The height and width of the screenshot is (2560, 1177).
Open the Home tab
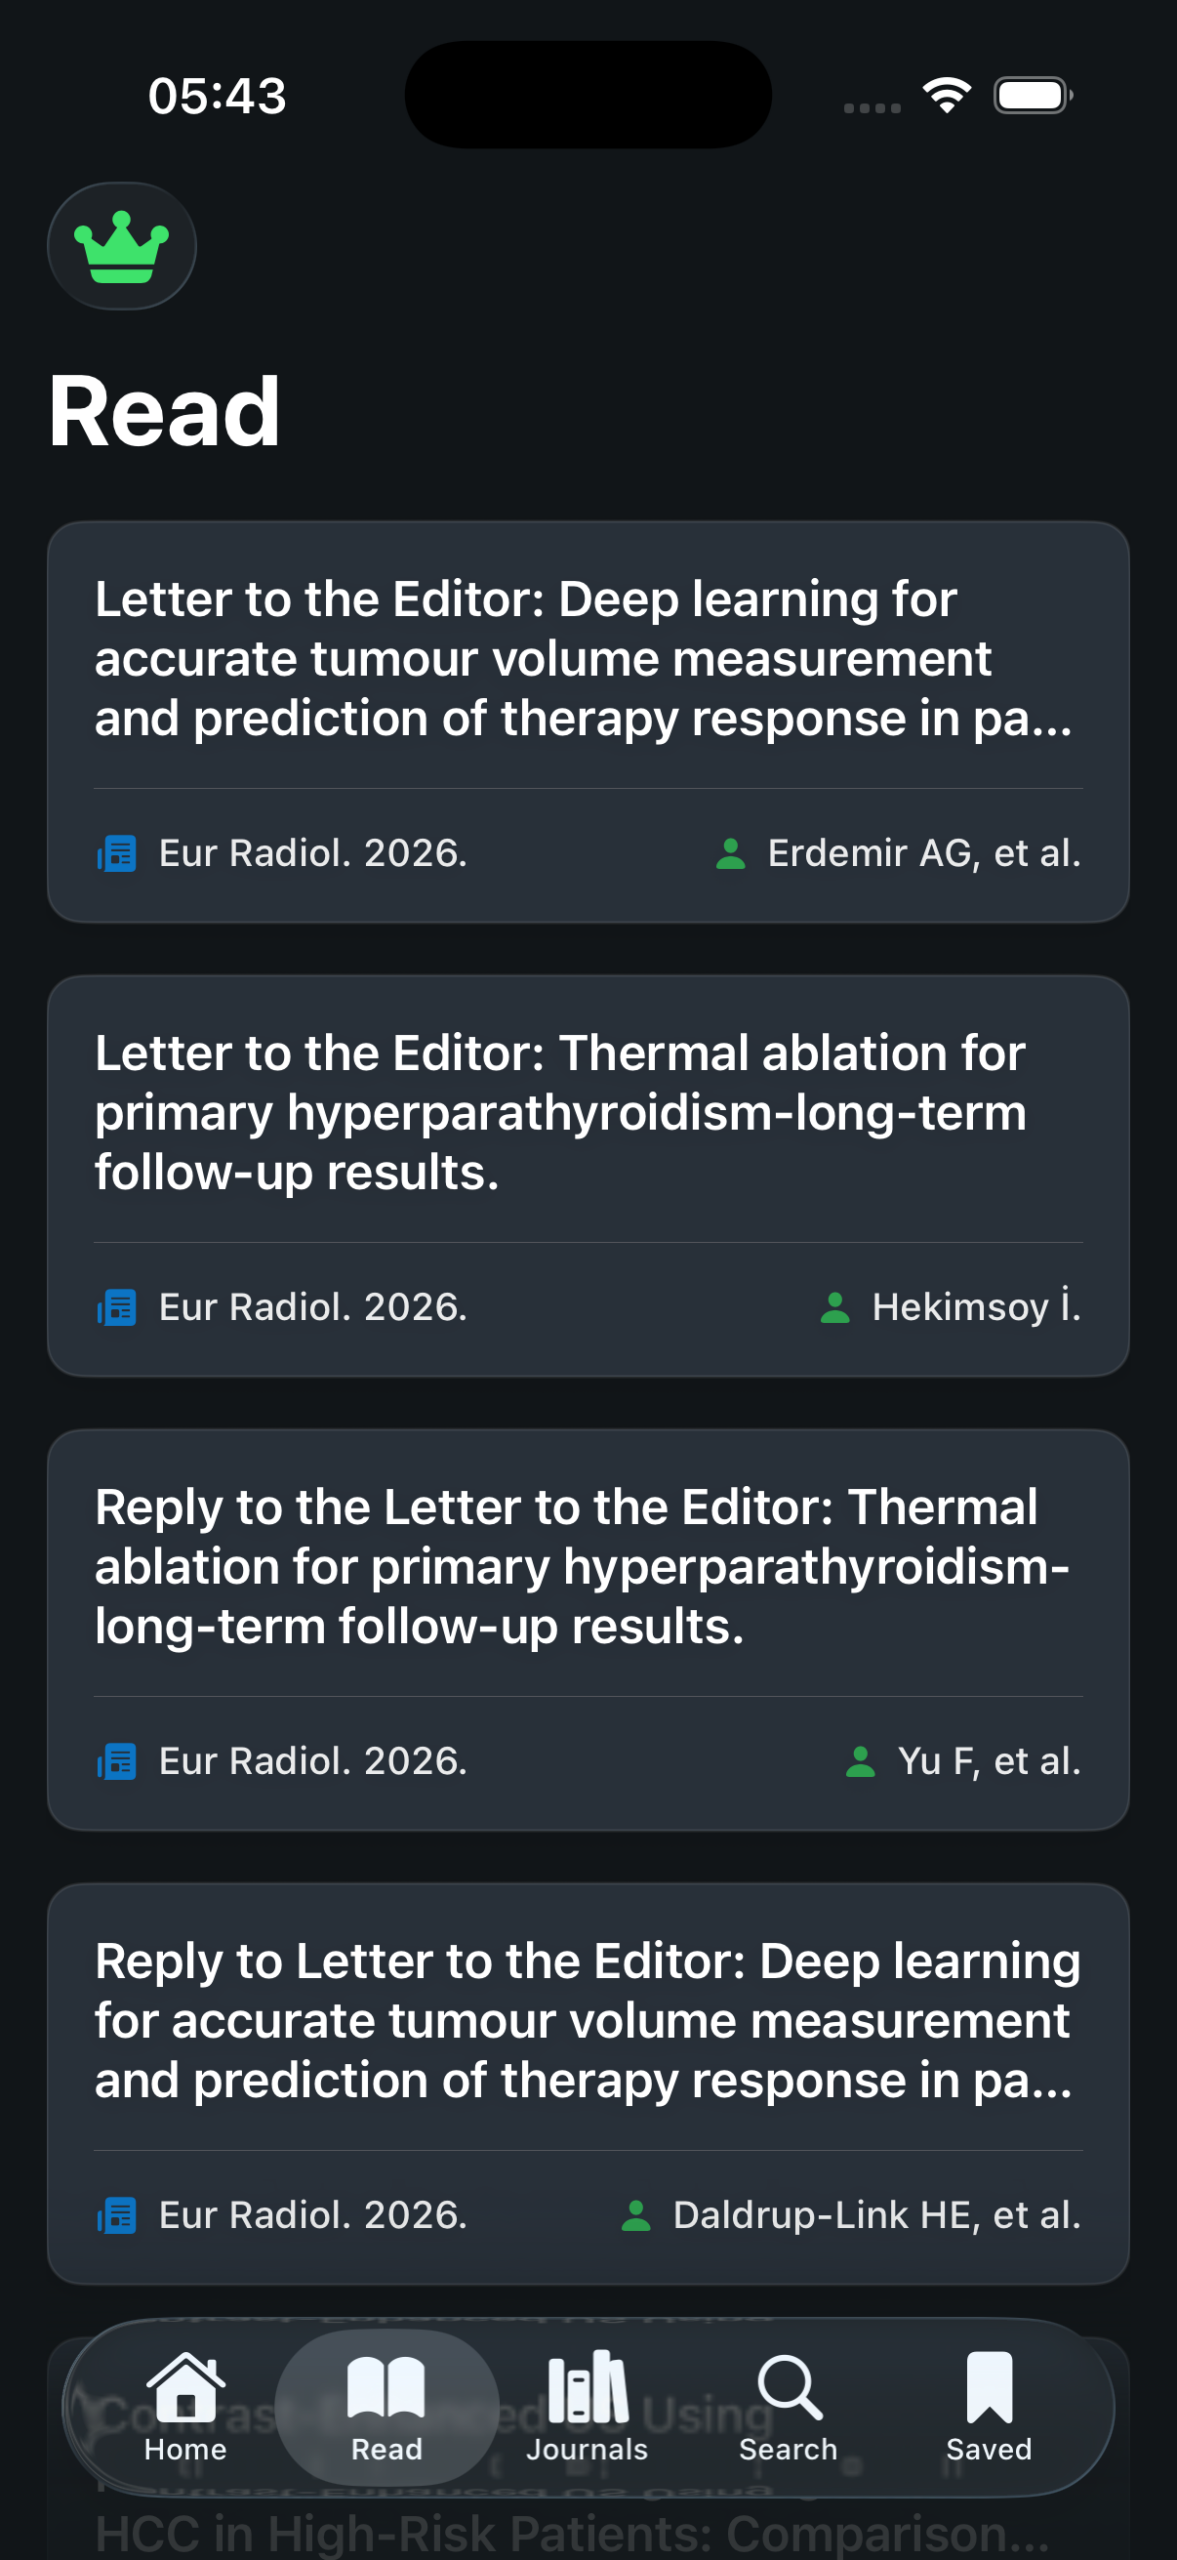[x=185, y=2406]
